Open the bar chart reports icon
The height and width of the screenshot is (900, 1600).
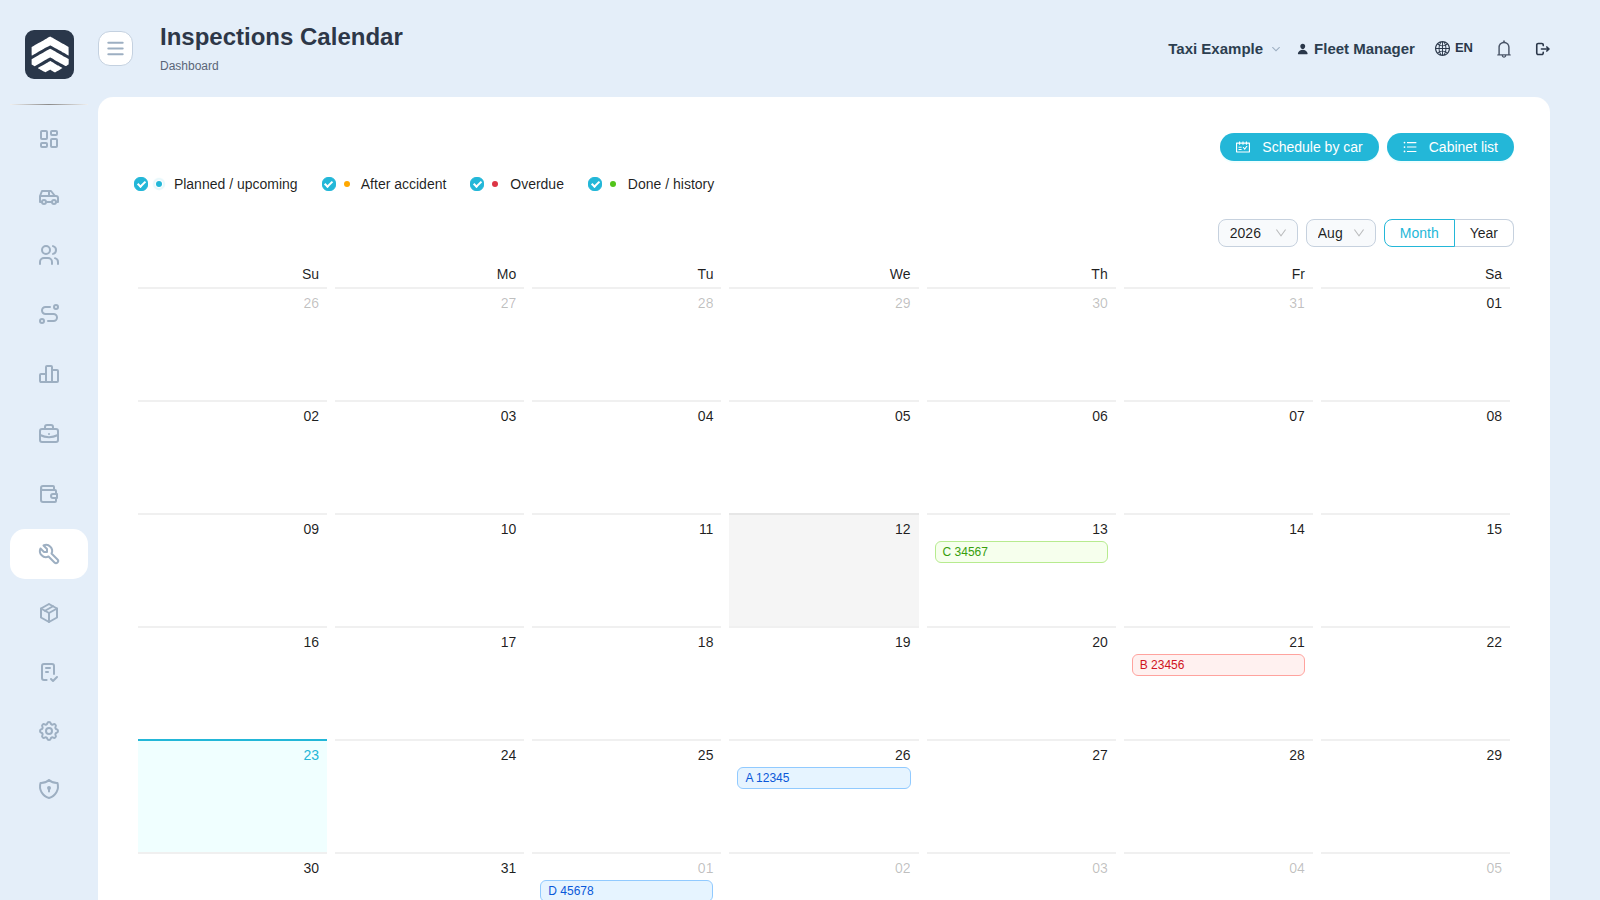point(49,374)
